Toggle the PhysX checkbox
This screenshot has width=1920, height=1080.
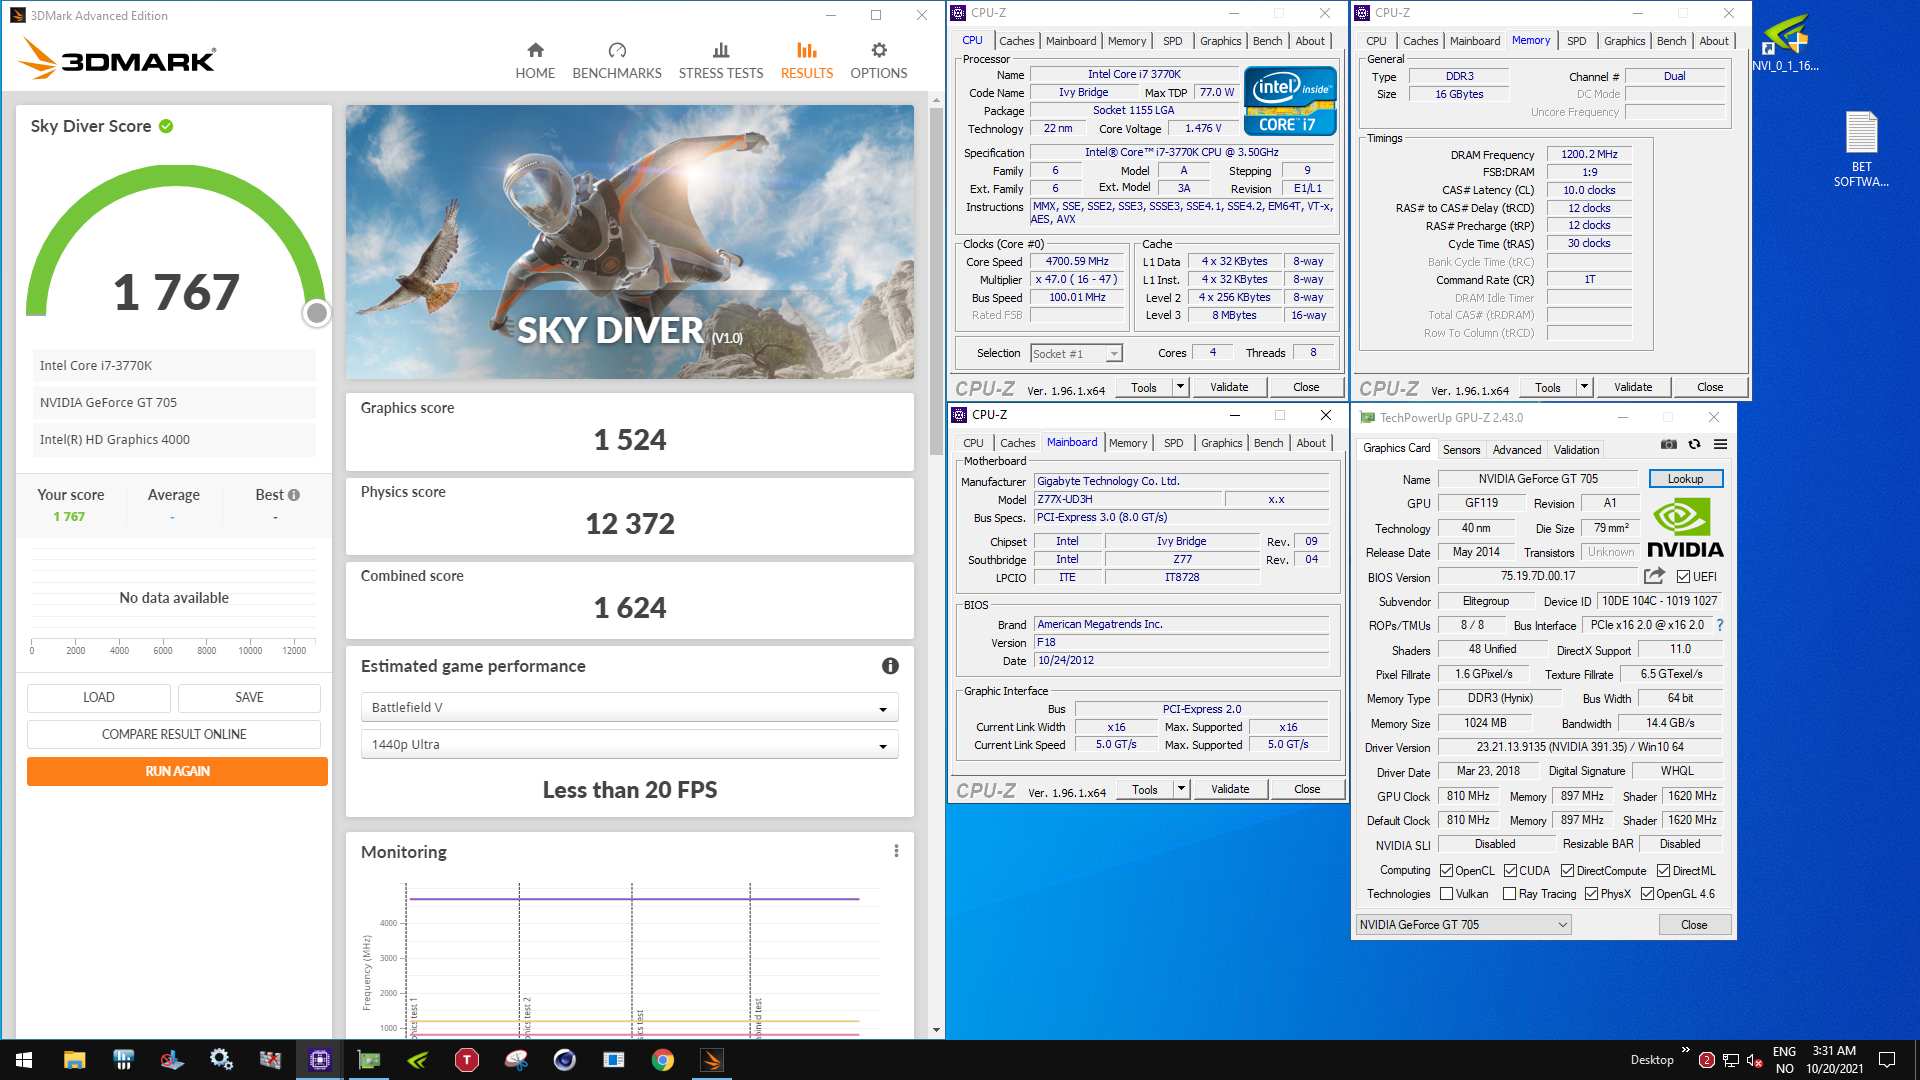tap(1591, 894)
